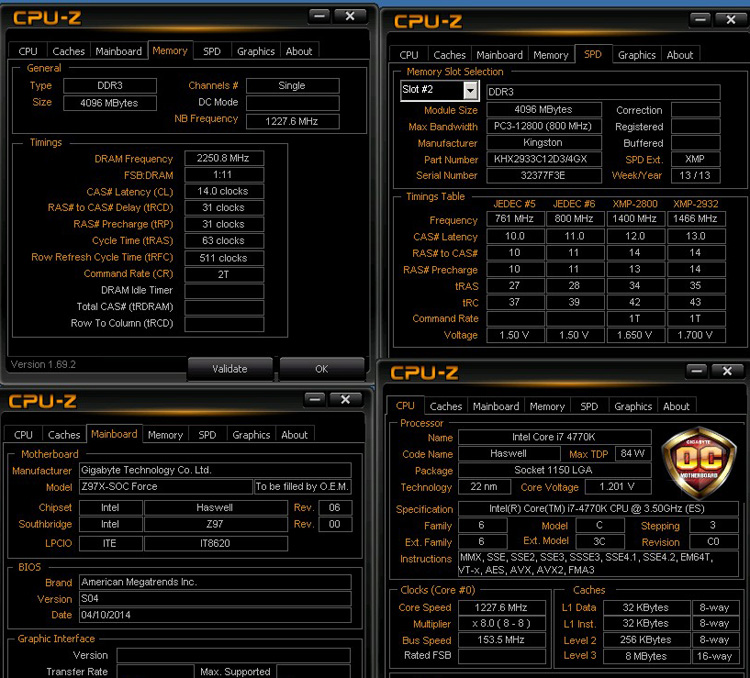Image resolution: width=750 pixels, height=678 pixels.
Task: Click the FSB:DRAM 1:11 value
Action: point(224,175)
